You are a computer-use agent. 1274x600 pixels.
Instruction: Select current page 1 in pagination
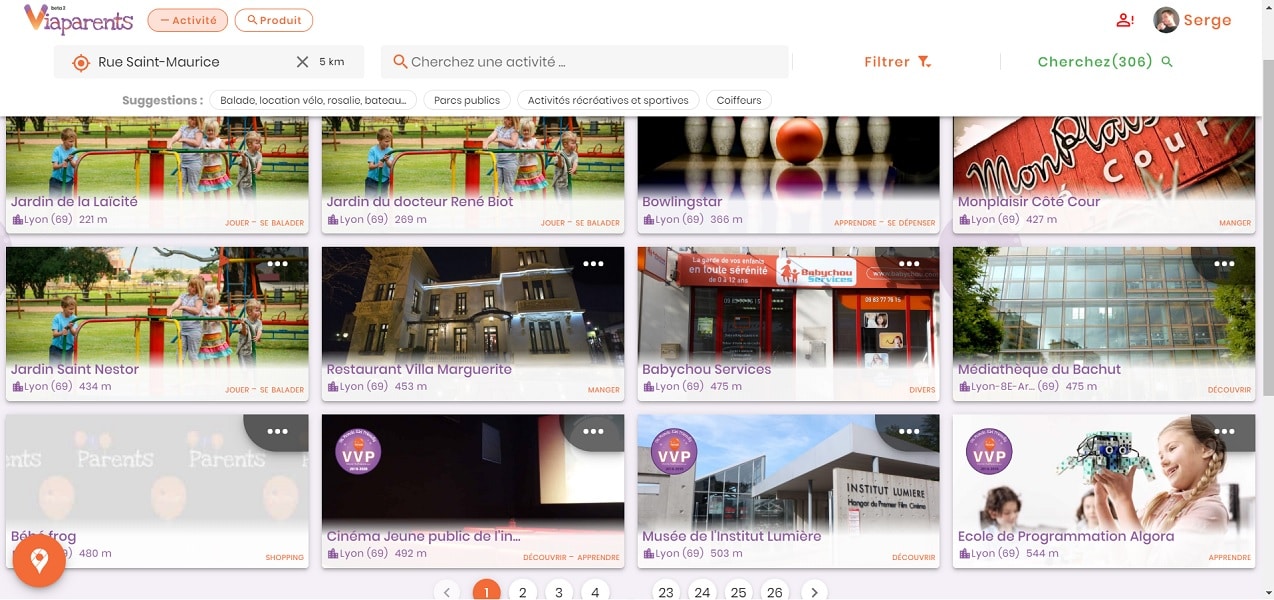pyautogui.click(x=486, y=592)
